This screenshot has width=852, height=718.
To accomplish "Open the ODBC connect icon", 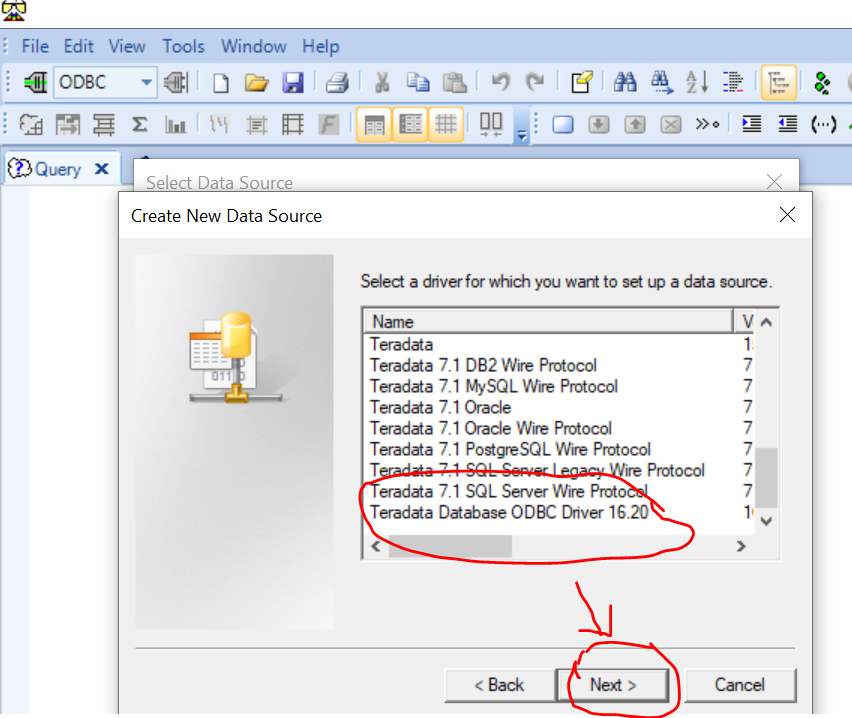I will pos(33,82).
